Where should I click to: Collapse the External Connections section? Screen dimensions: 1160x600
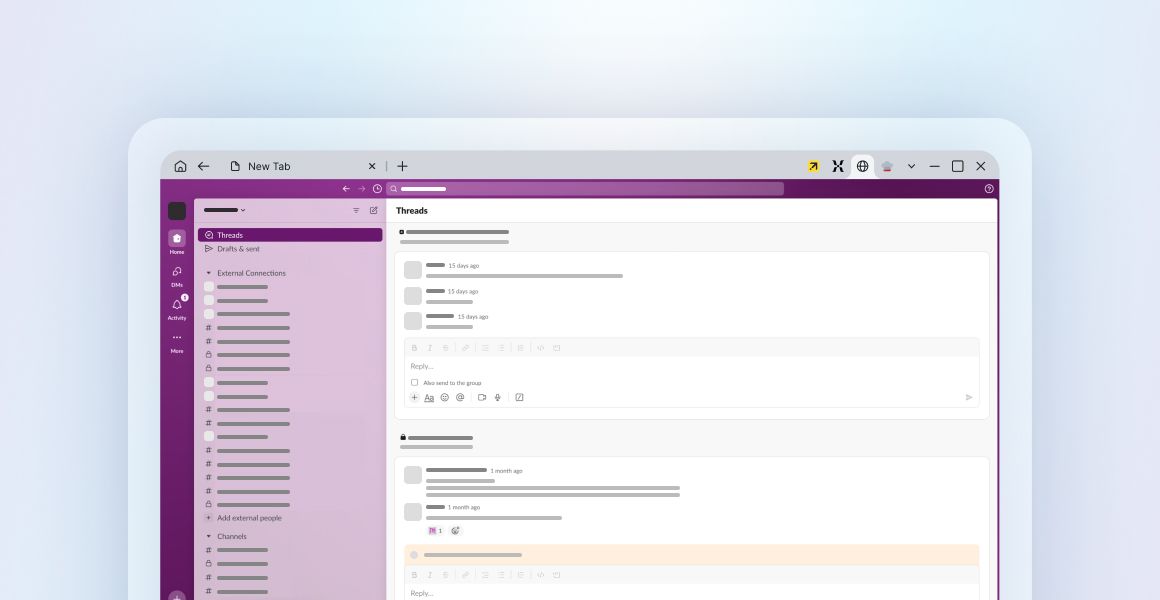[210, 272]
